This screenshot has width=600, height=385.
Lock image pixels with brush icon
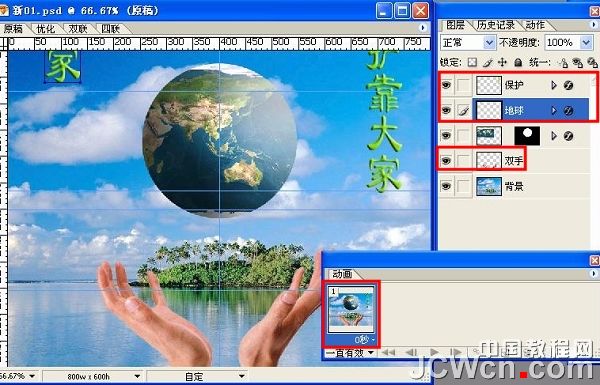point(488,62)
